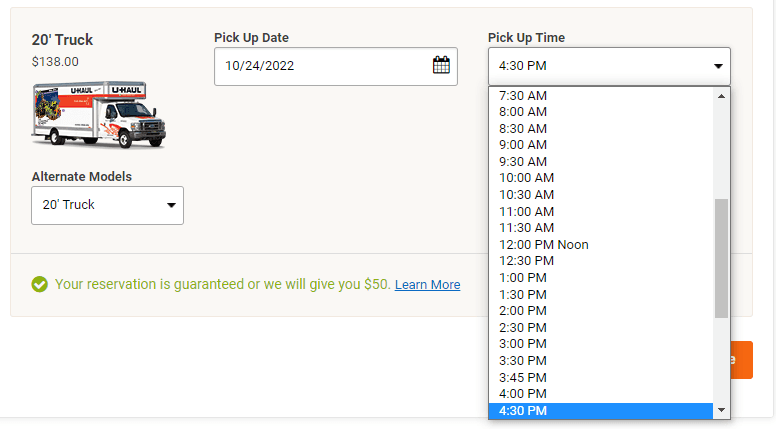Click the green guarantee checkmark icon

click(40, 284)
